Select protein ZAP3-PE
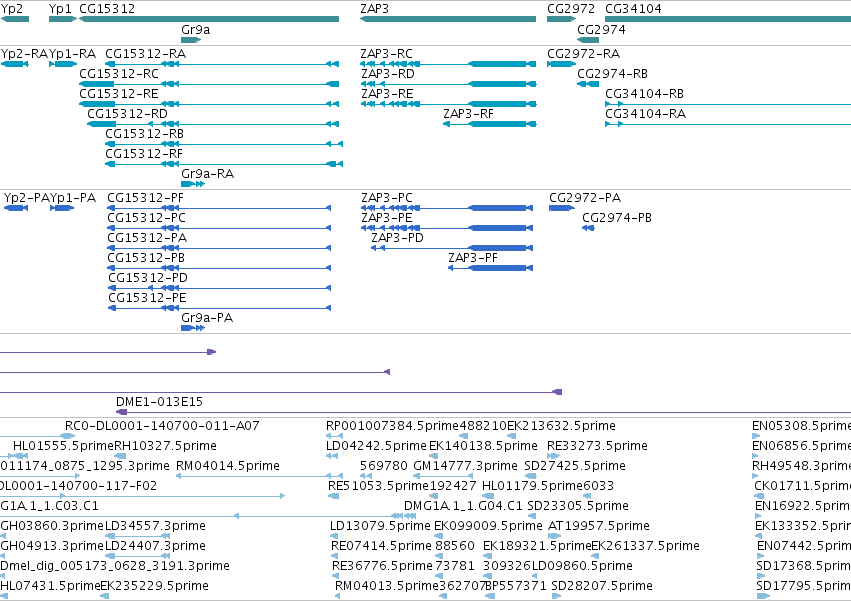851x601 pixels. 447,228
